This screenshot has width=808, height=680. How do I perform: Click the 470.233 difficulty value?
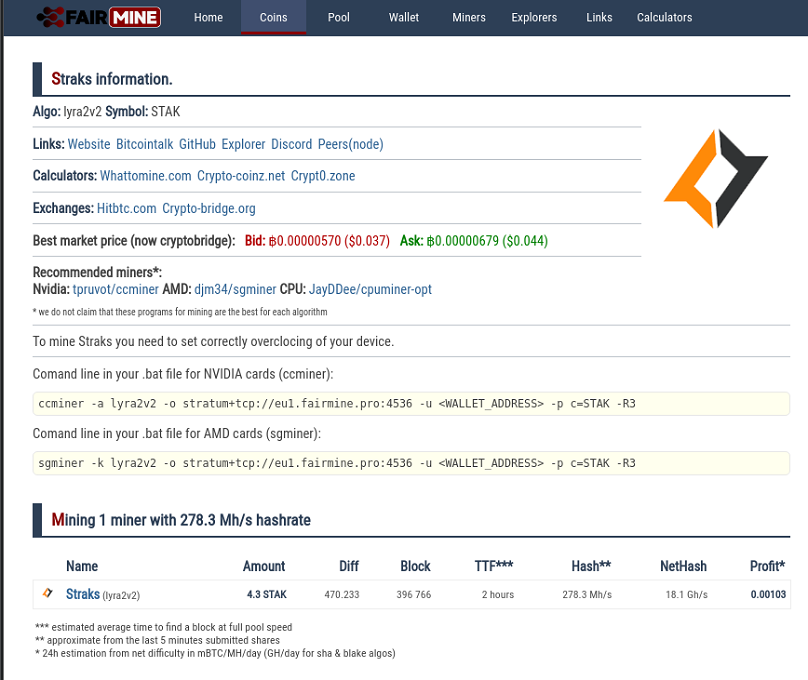click(342, 594)
